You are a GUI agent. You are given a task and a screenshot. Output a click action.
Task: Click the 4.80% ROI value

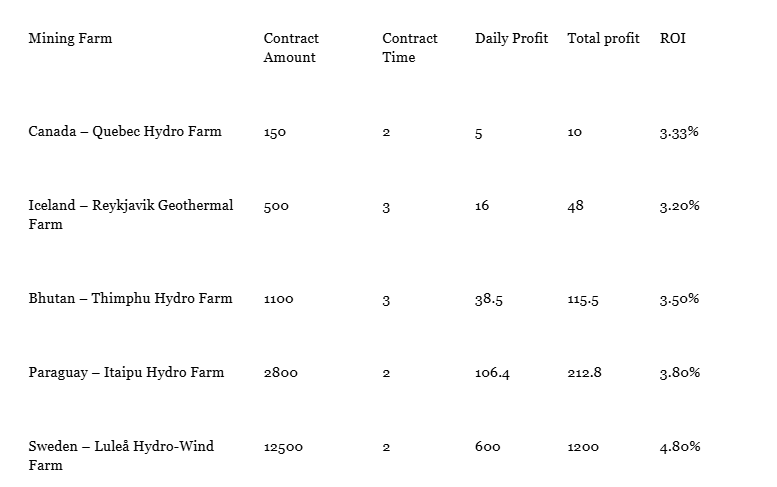click(680, 448)
